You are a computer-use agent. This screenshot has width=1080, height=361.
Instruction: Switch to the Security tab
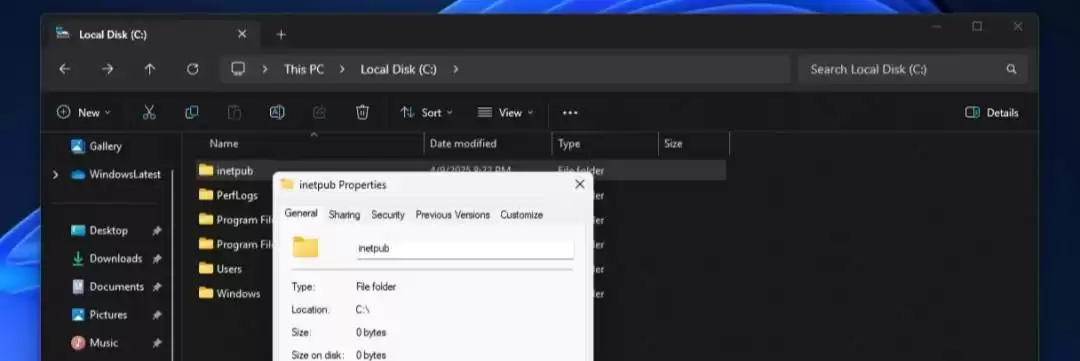pyautogui.click(x=388, y=215)
